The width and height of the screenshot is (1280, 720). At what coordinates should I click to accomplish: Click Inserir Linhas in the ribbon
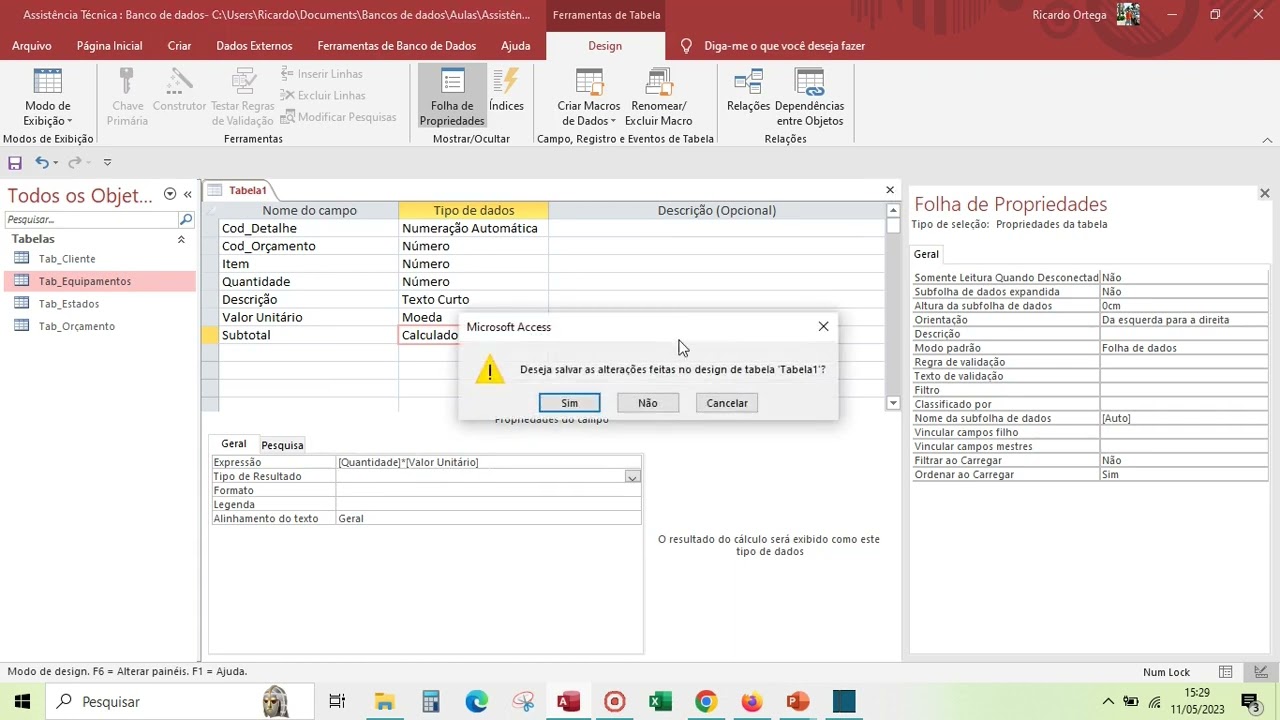tap(321, 74)
